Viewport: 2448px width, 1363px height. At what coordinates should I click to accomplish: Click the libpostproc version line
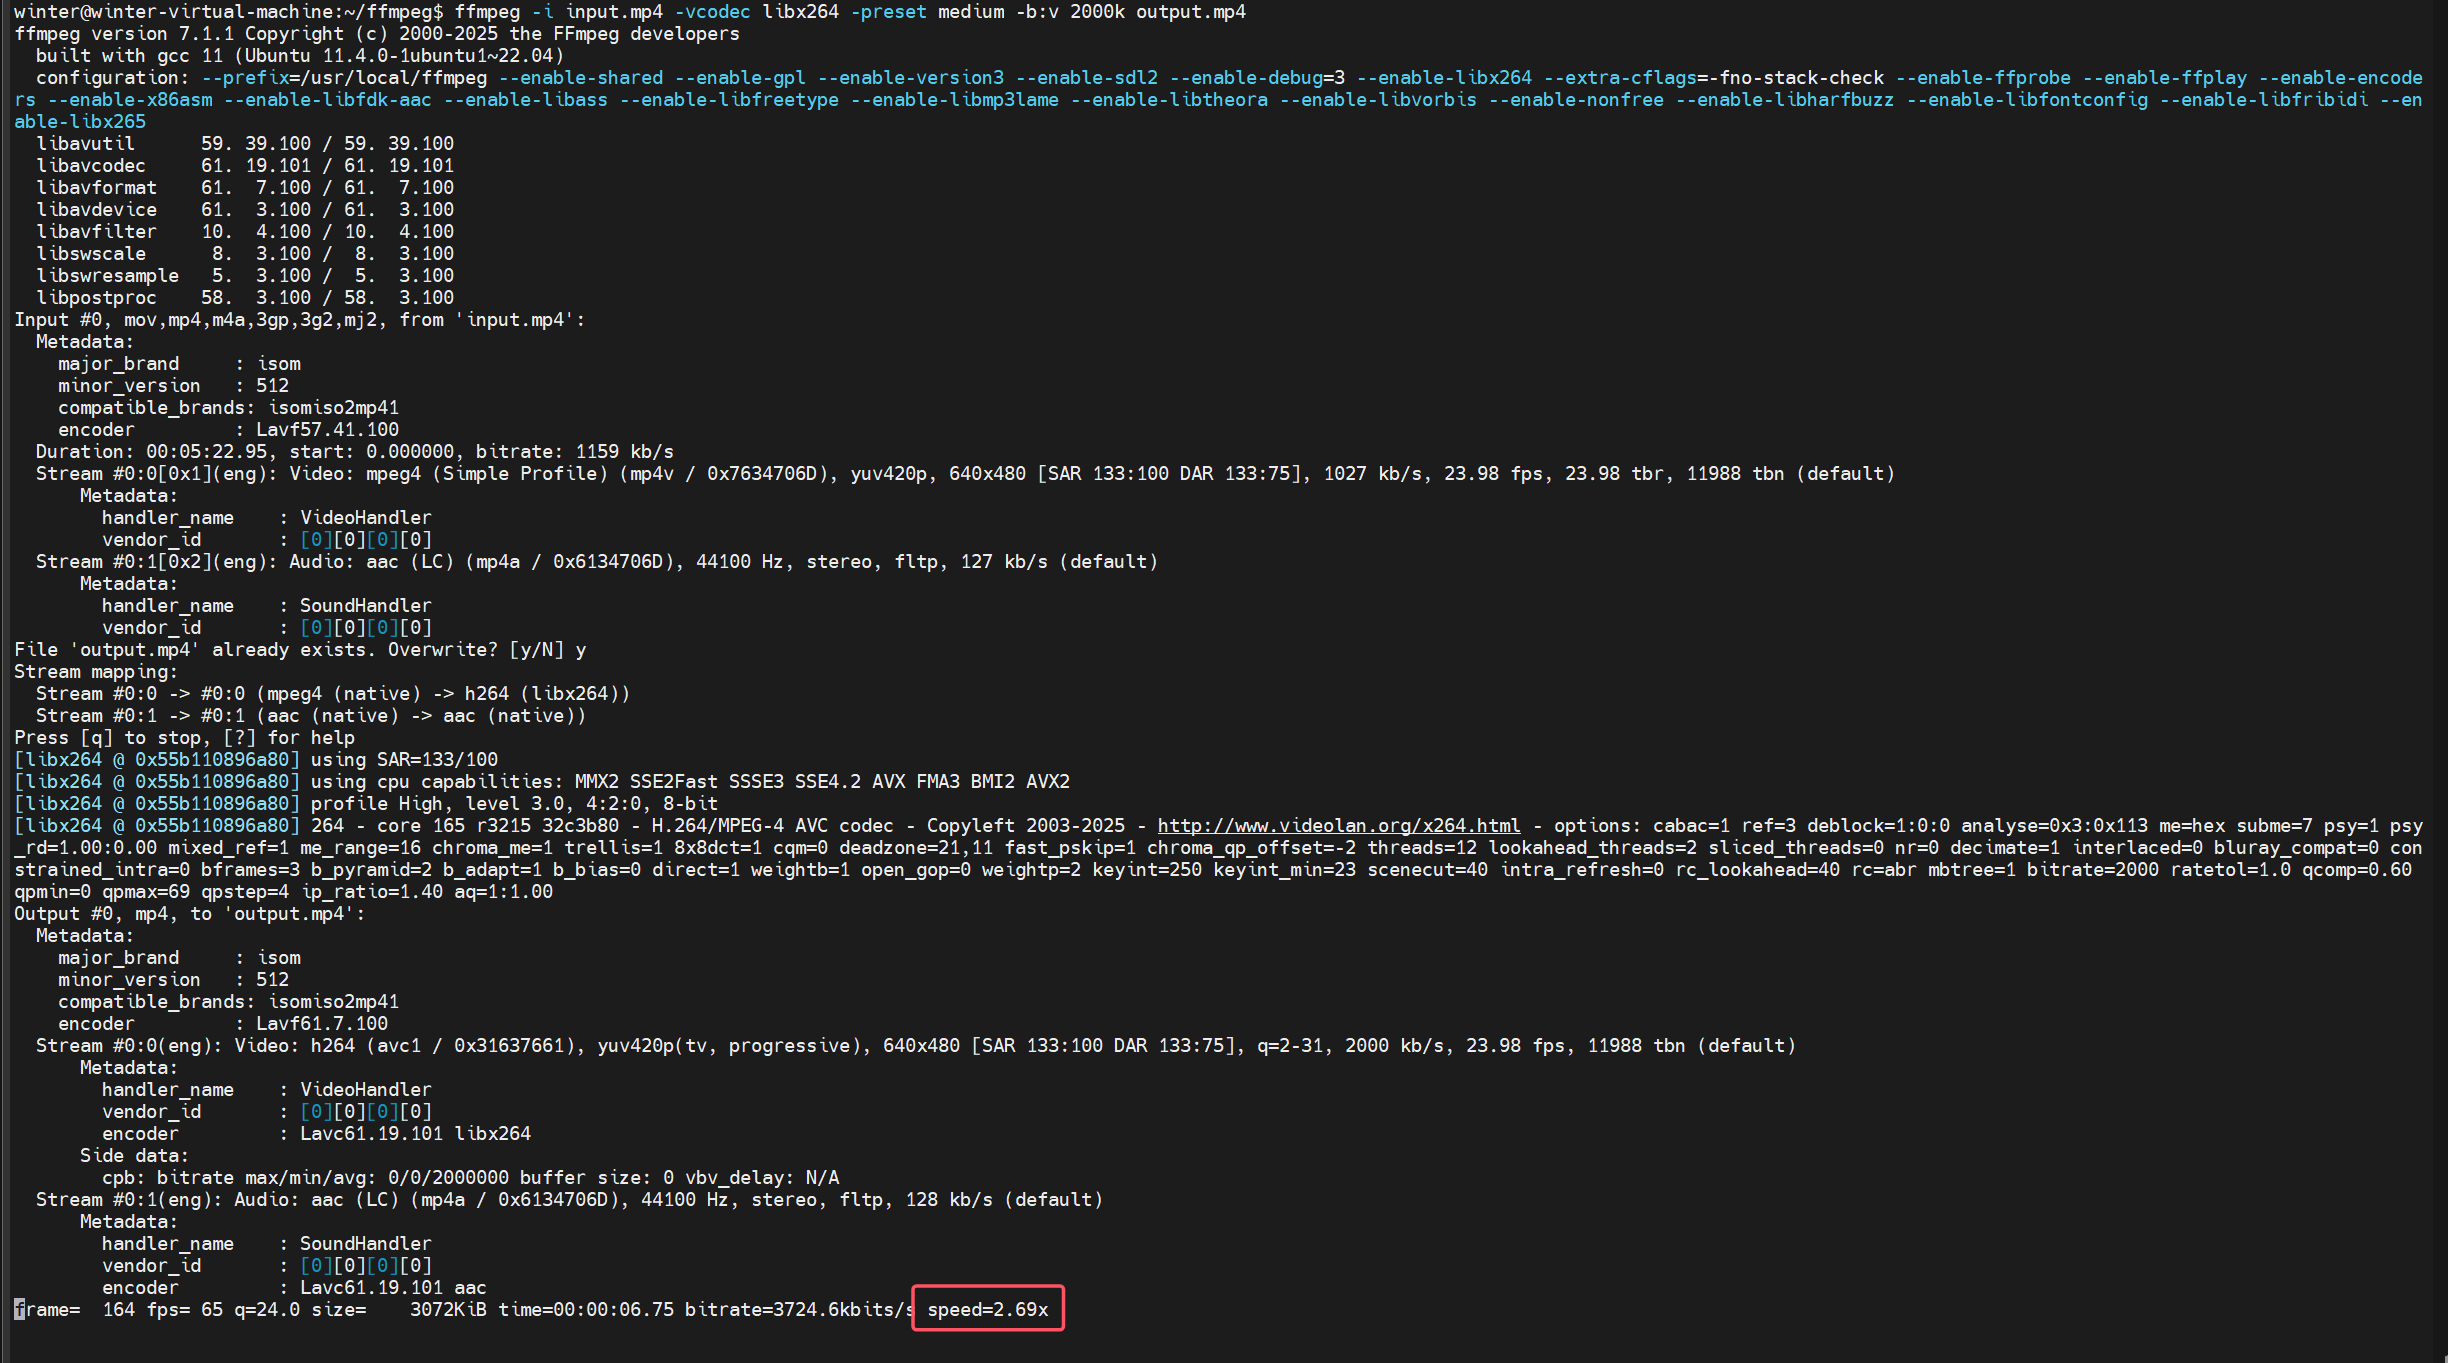[245, 298]
